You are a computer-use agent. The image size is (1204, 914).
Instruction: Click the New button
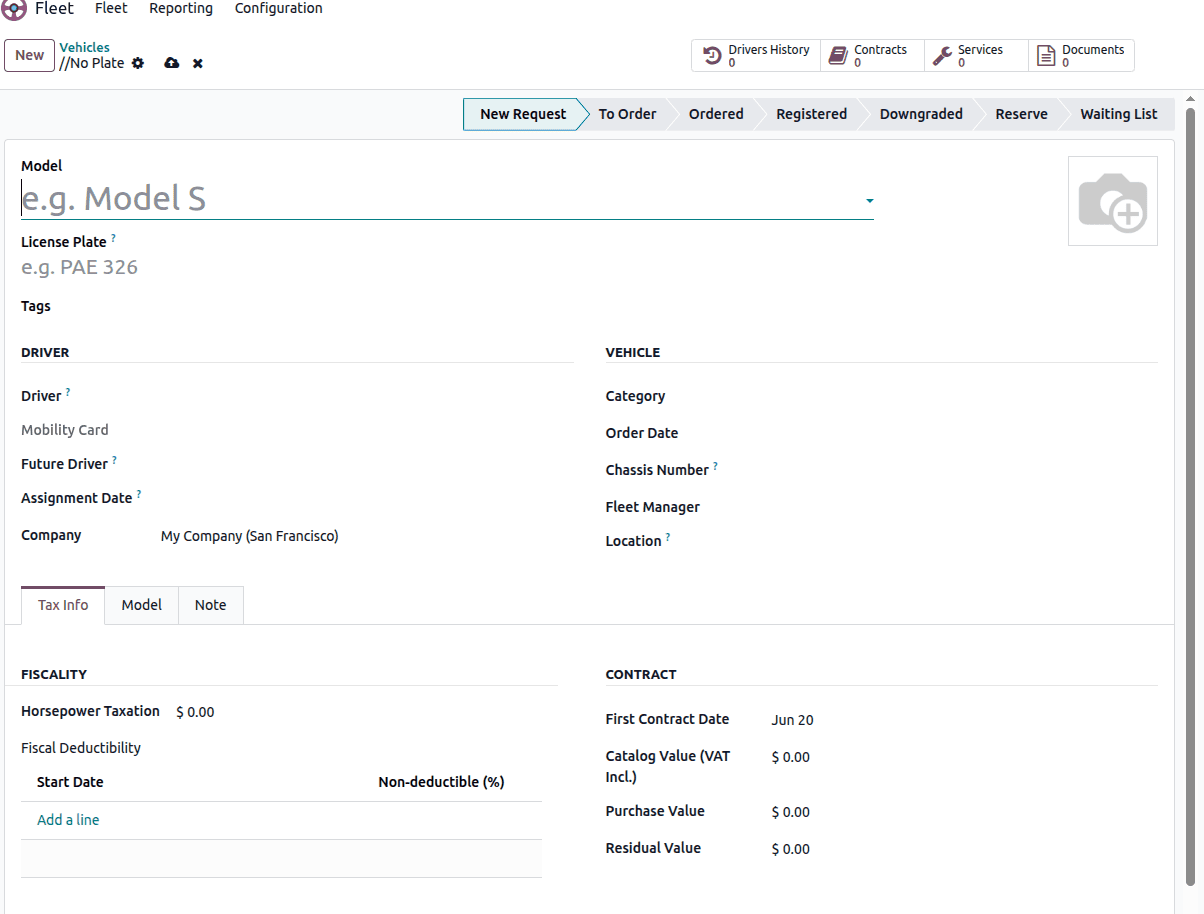pos(29,56)
